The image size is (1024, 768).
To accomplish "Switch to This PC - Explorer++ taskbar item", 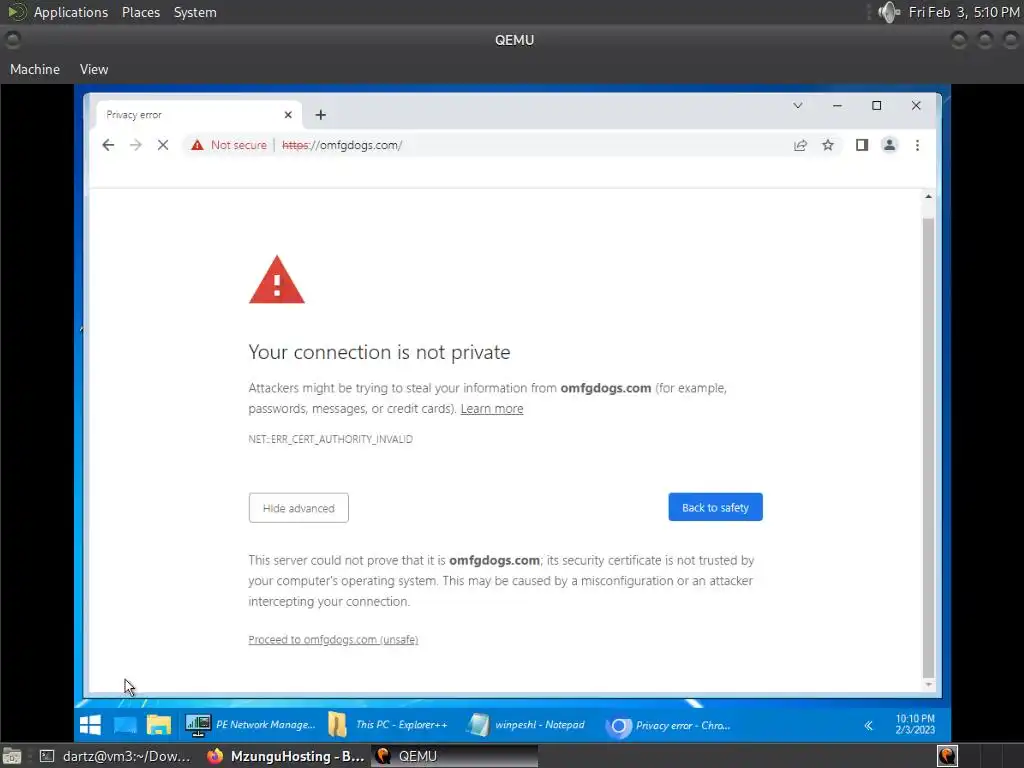I will [388, 725].
